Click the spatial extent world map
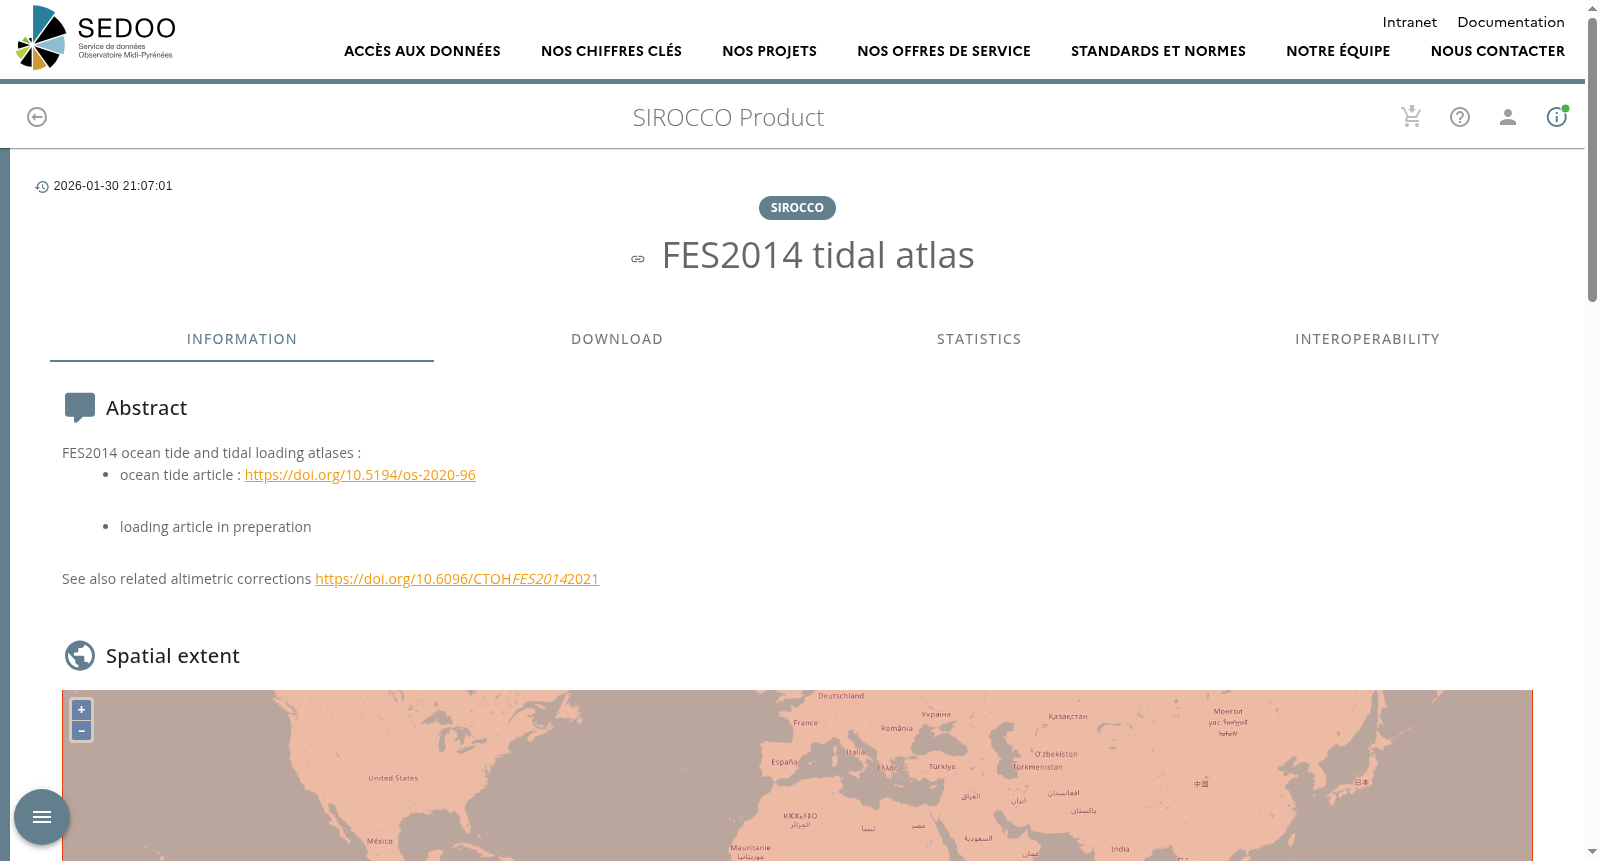Image resolution: width=1600 pixels, height=861 pixels. (x=797, y=775)
